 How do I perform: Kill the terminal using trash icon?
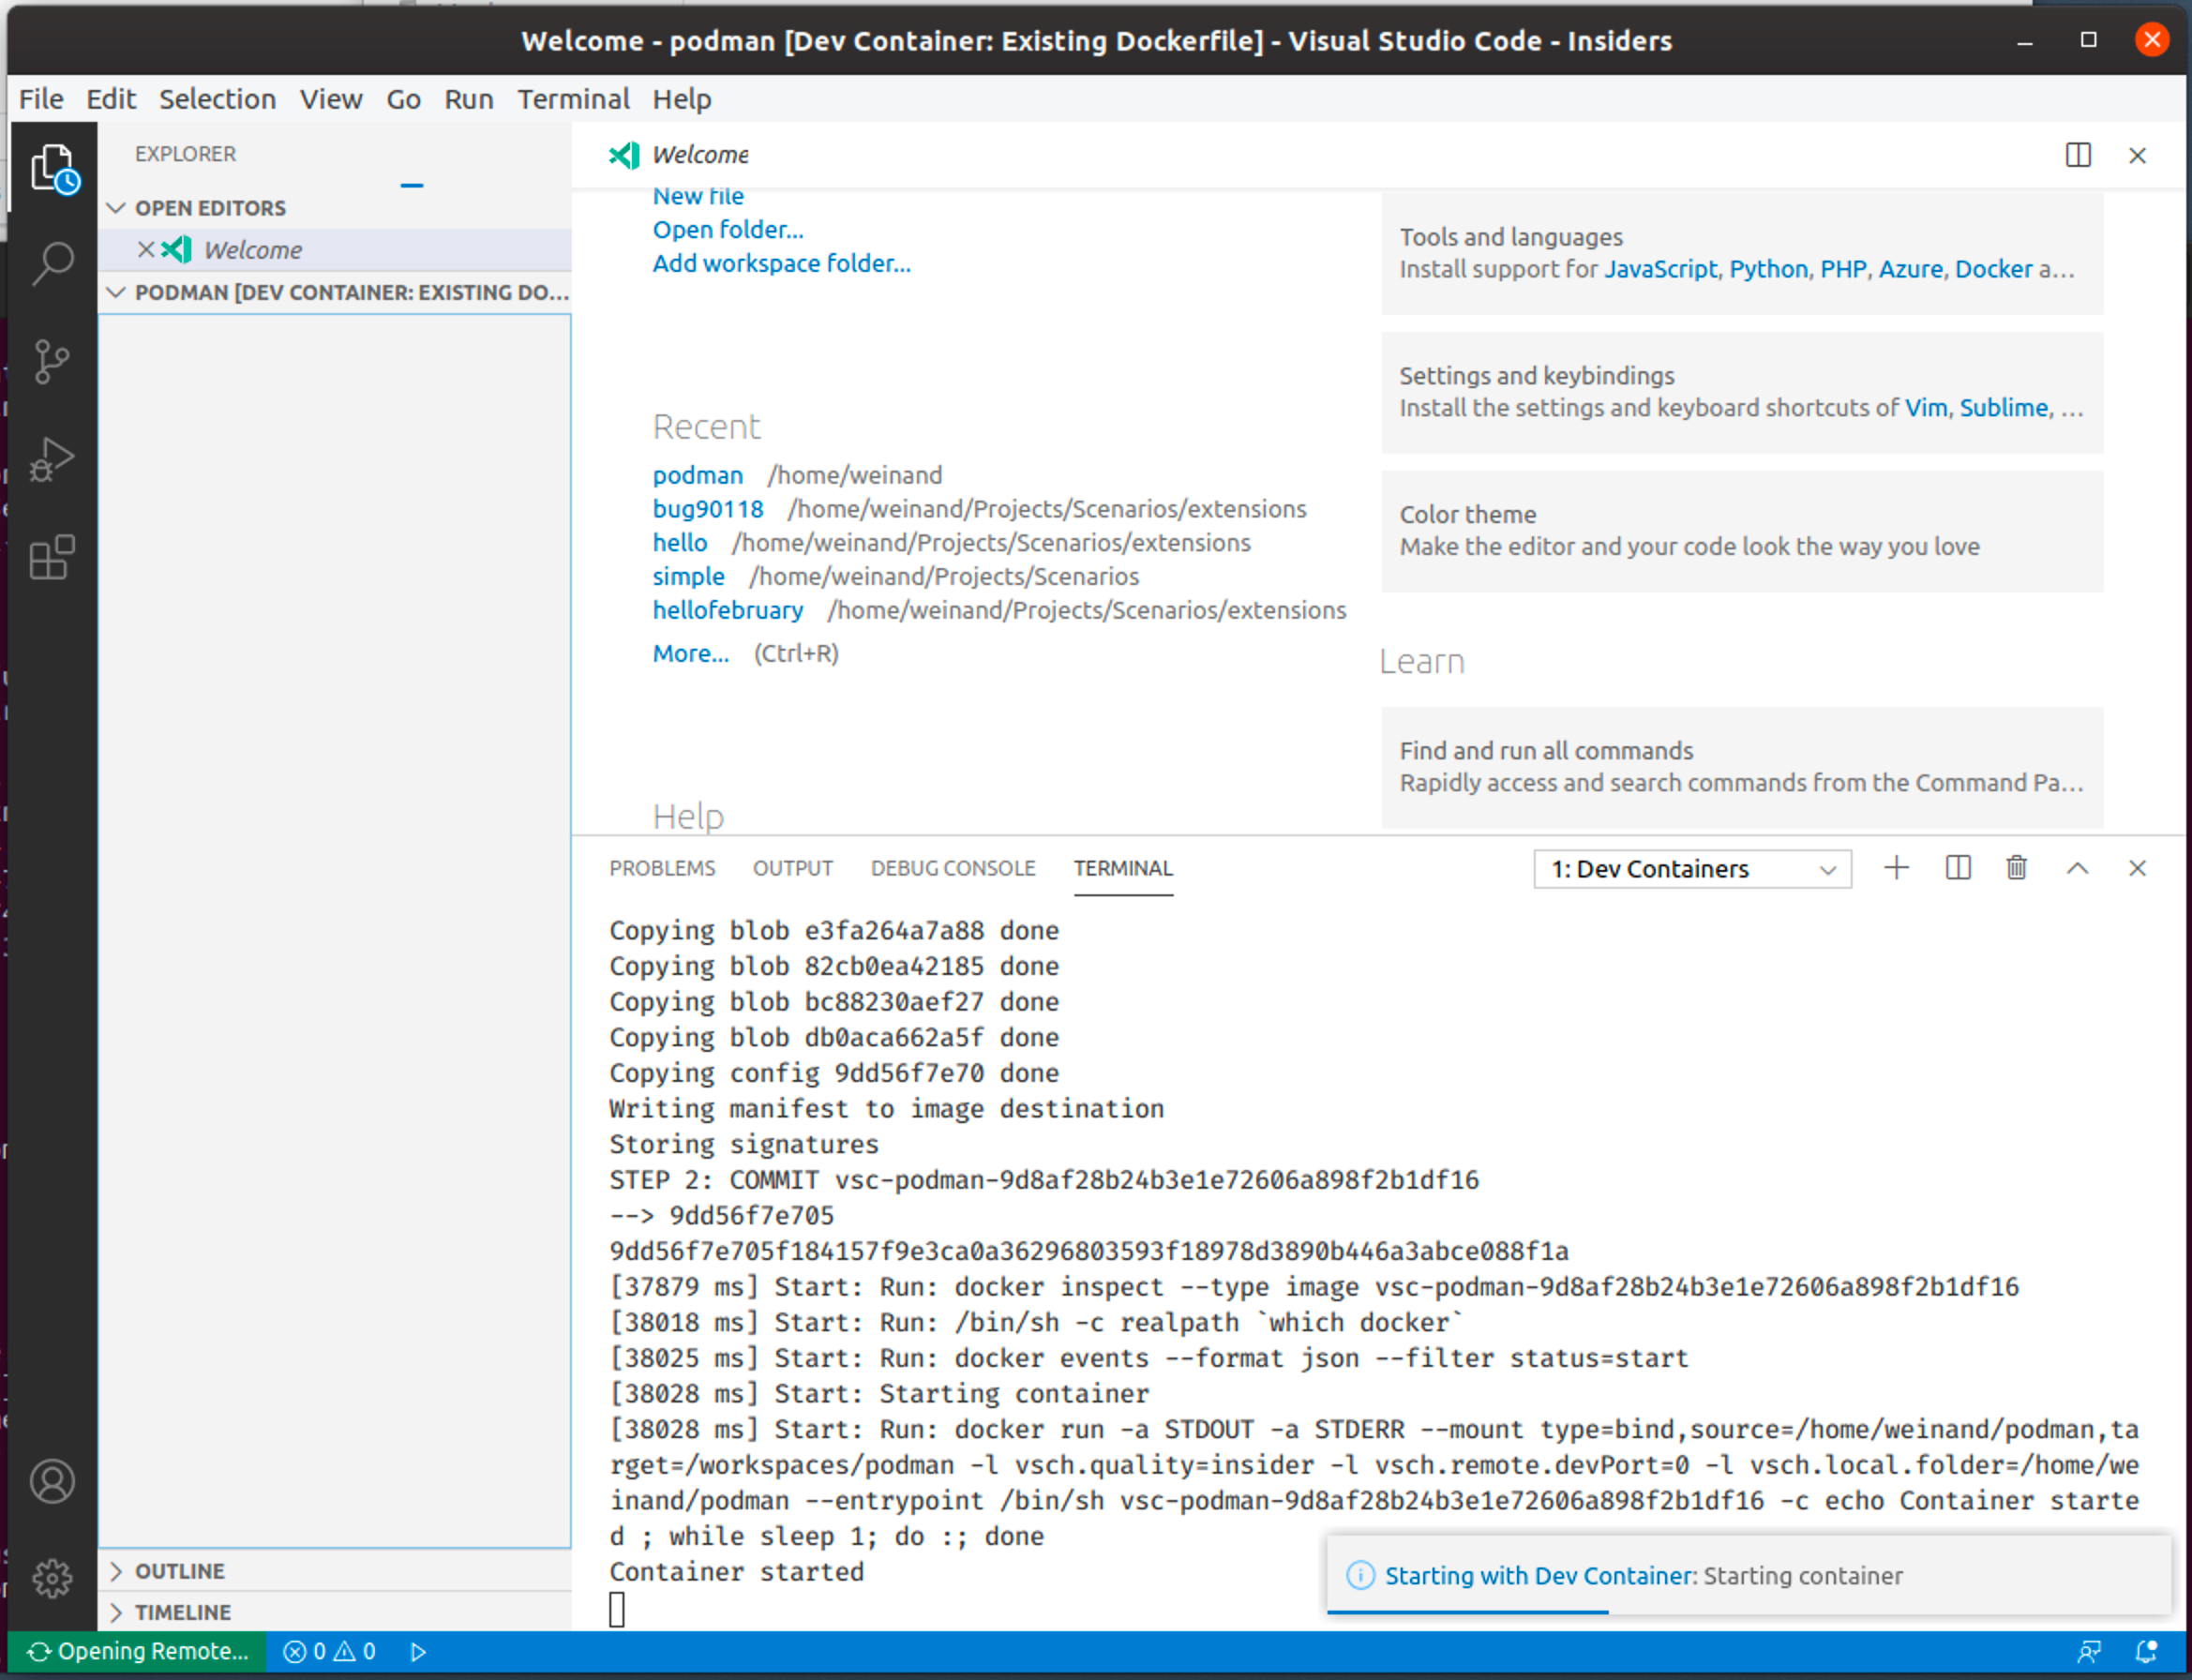click(x=2016, y=868)
